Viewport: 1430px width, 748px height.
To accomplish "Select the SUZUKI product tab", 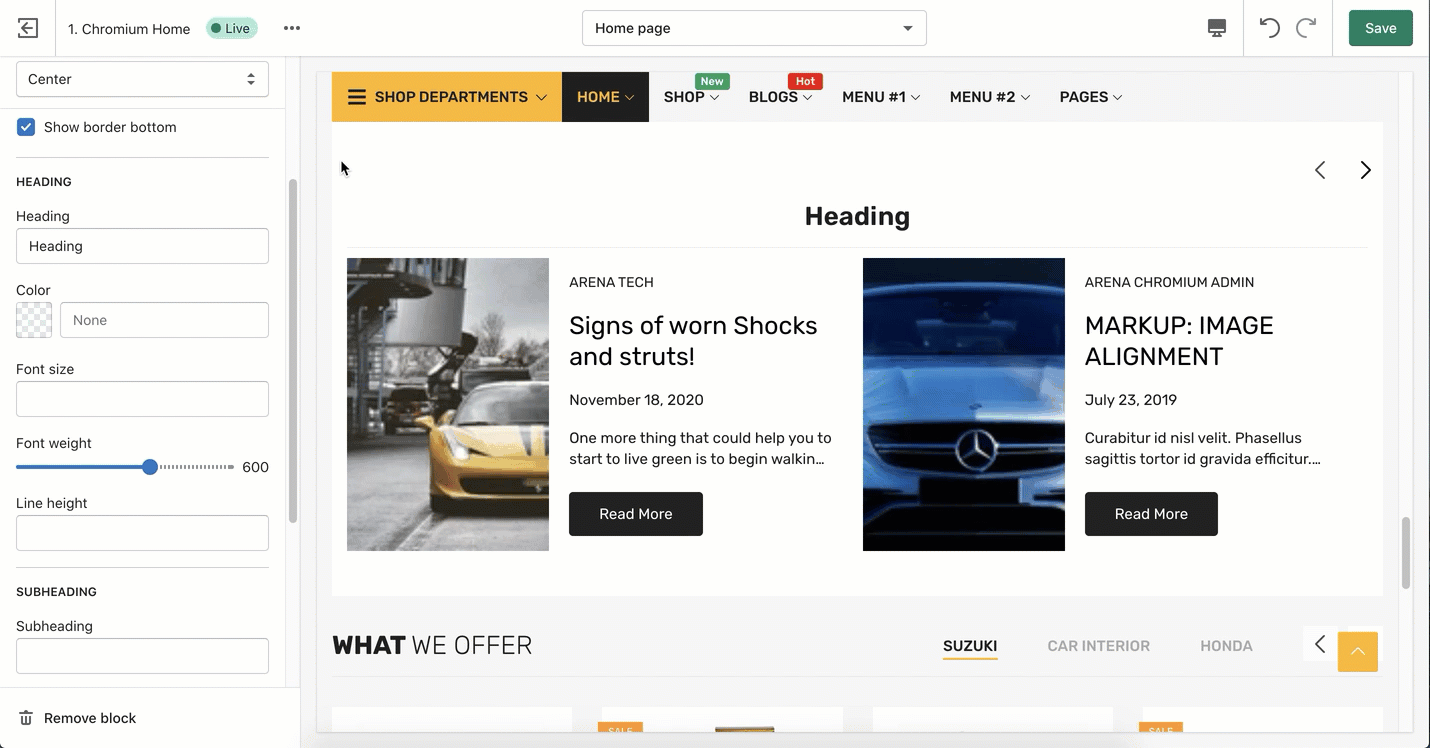I will pos(970,646).
